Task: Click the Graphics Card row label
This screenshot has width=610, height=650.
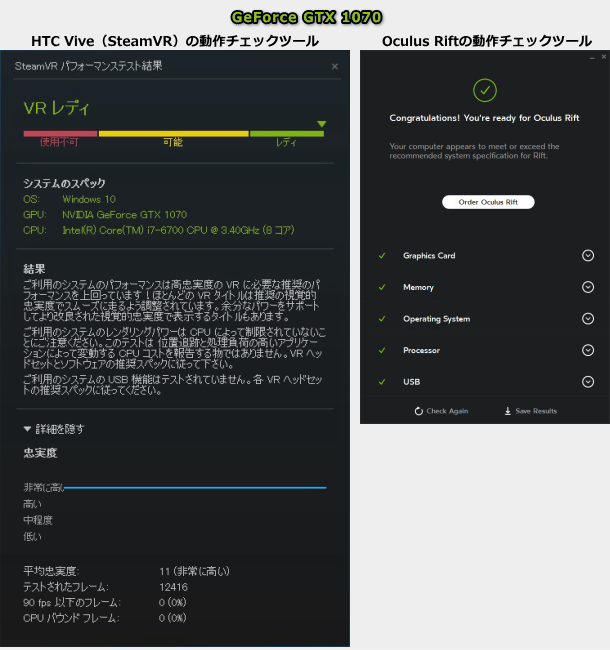Action: [429, 256]
